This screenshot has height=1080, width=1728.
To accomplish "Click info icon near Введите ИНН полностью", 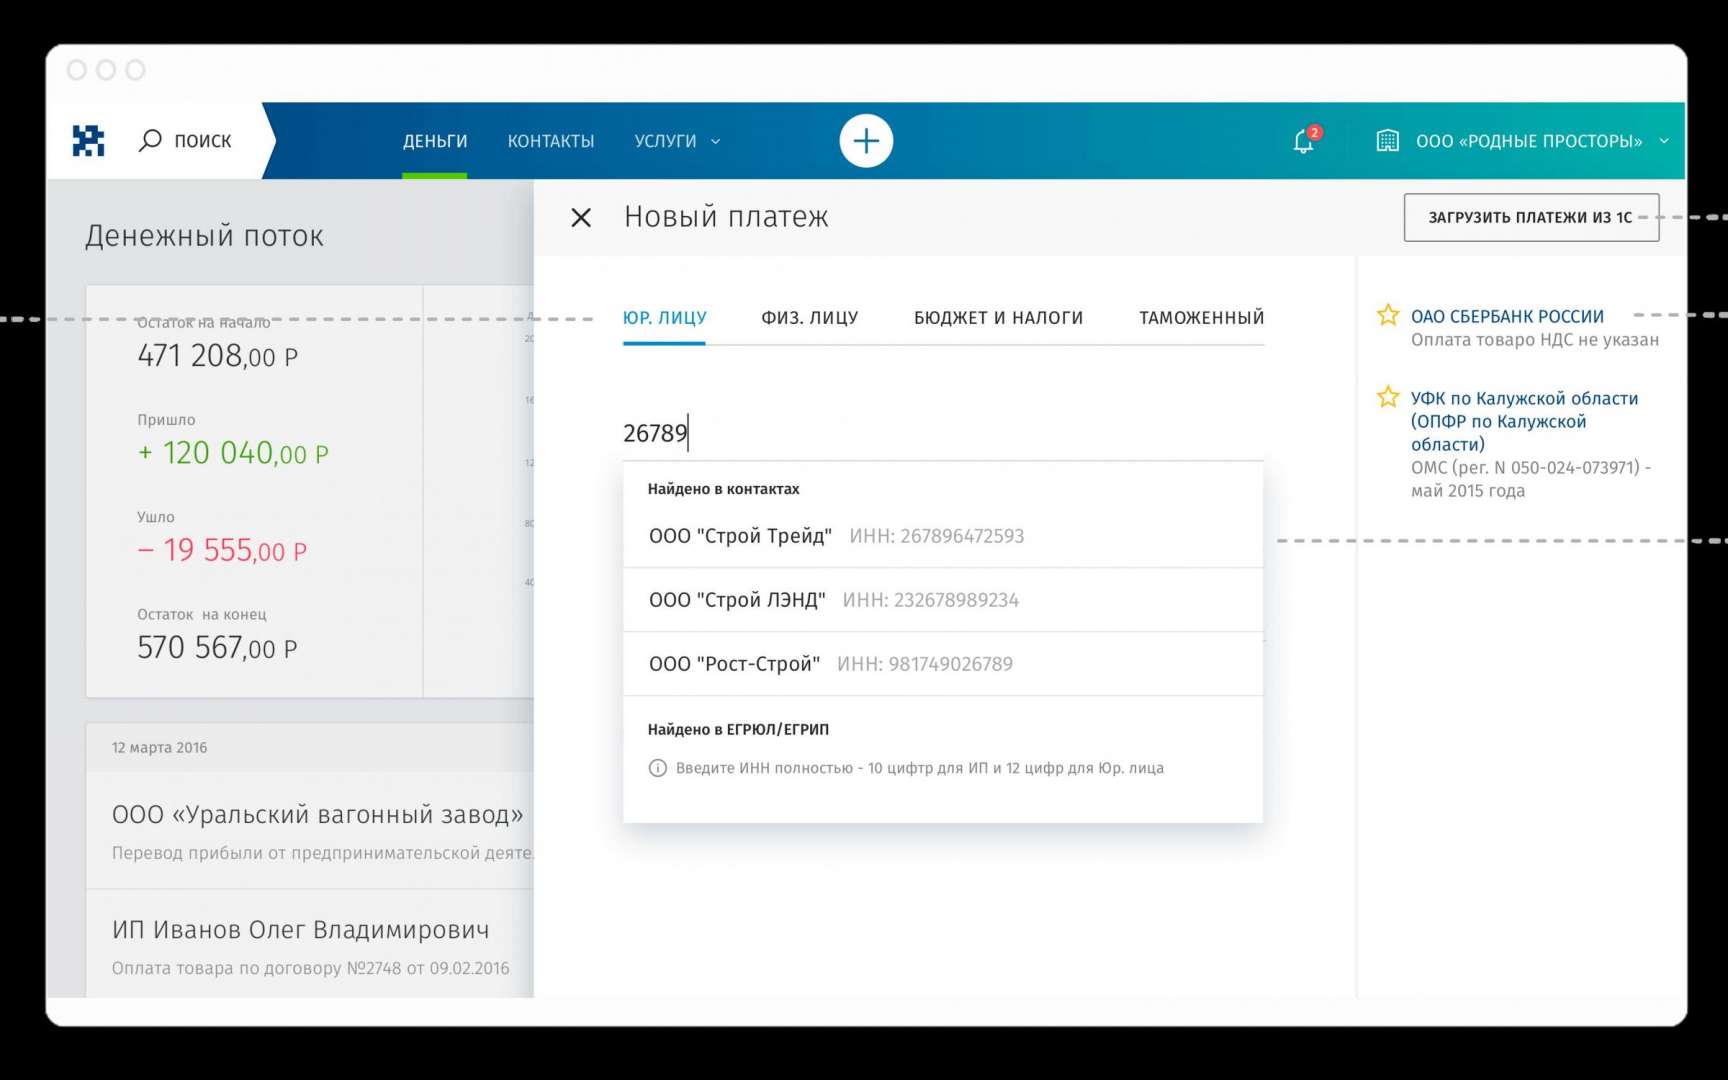I will point(657,768).
